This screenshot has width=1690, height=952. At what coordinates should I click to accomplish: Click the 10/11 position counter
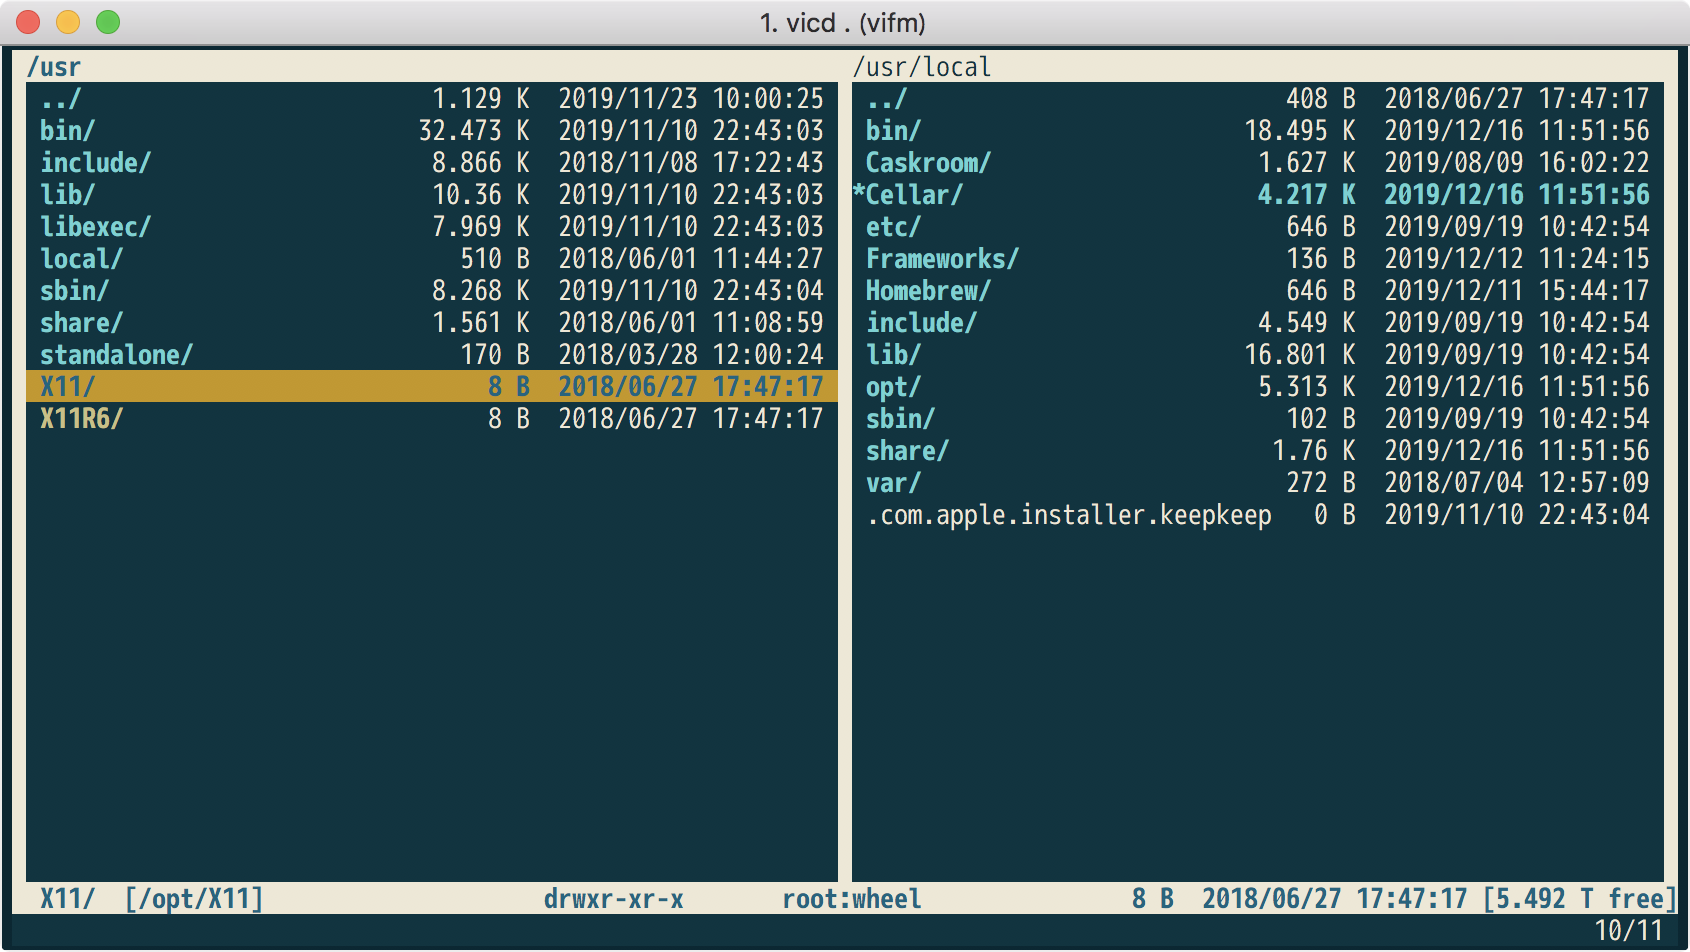pyautogui.click(x=1628, y=931)
